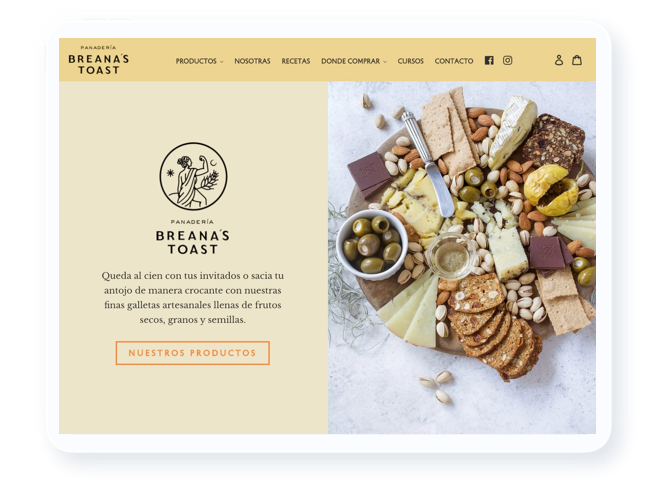Expand the Productos dropdown arrow
Viewport: 667px width, 484px height.
tap(222, 62)
